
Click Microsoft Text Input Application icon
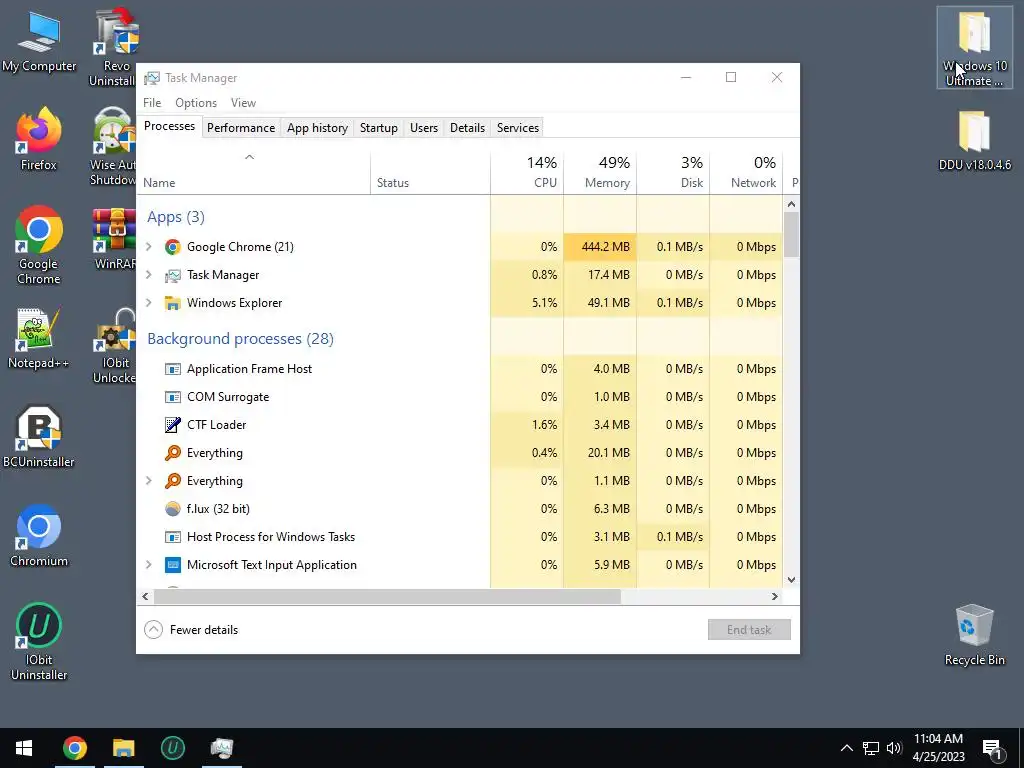pyautogui.click(x=172, y=565)
